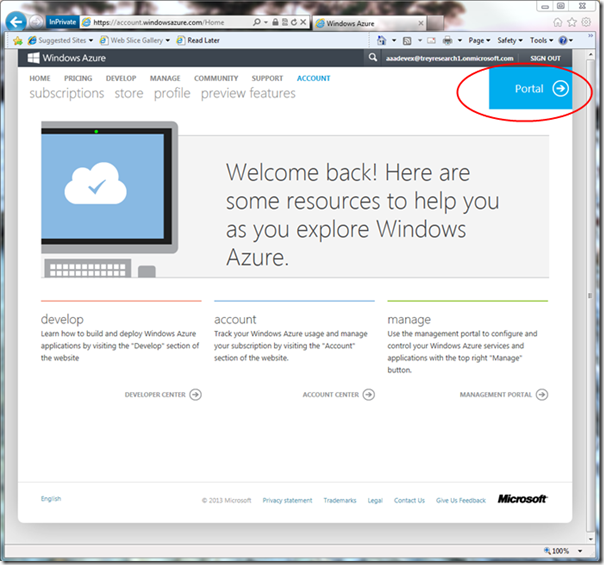Screen dimensions: 604x565
Task: Open the COMMUNITY navigation item
Action: pyautogui.click(x=216, y=78)
